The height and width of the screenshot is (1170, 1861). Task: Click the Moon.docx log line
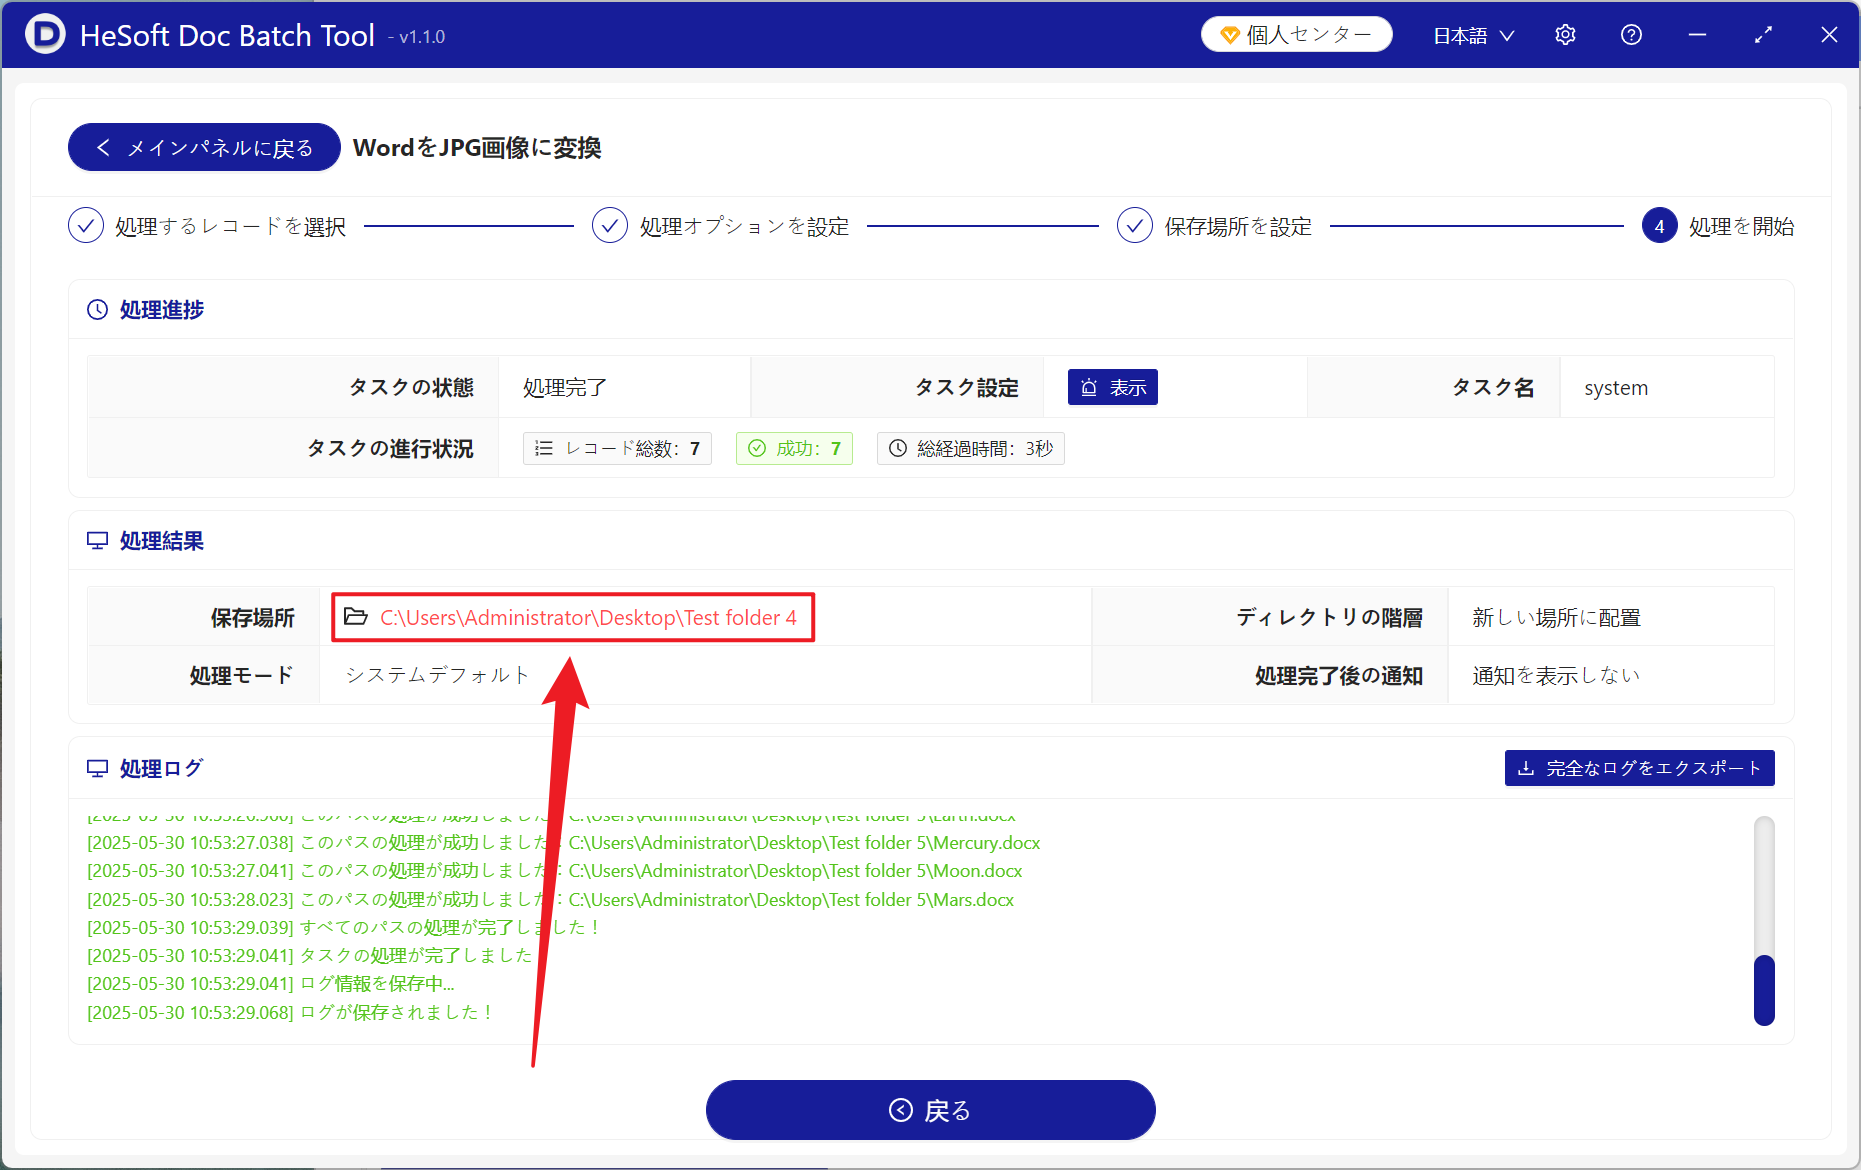point(555,871)
